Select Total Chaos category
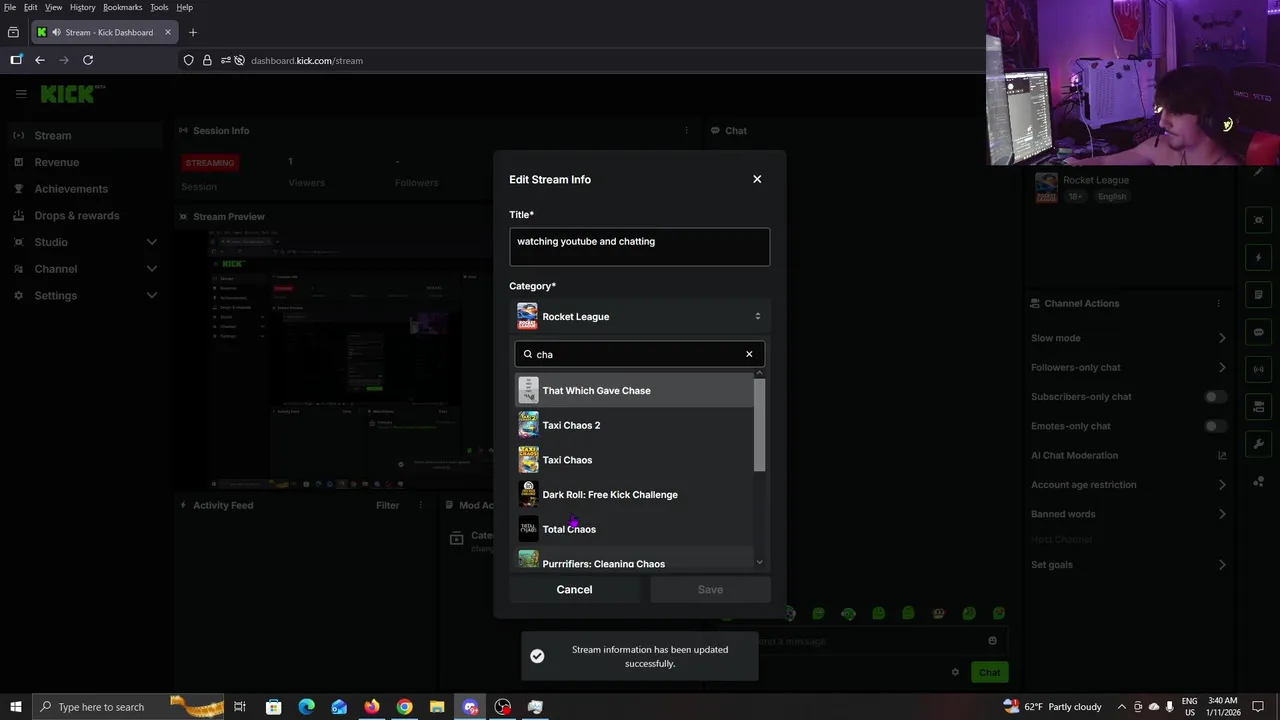 634,529
